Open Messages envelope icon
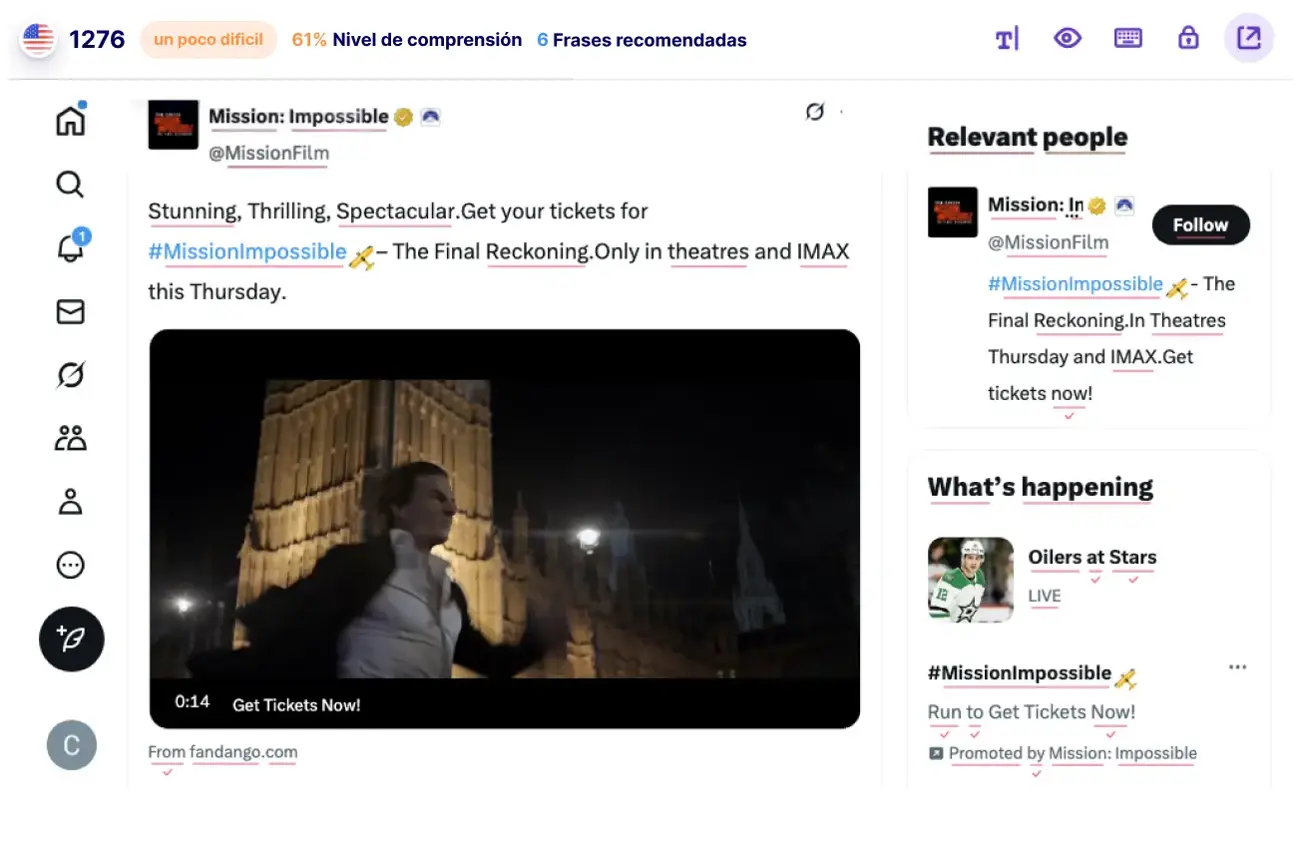1302x844 pixels. 70,312
